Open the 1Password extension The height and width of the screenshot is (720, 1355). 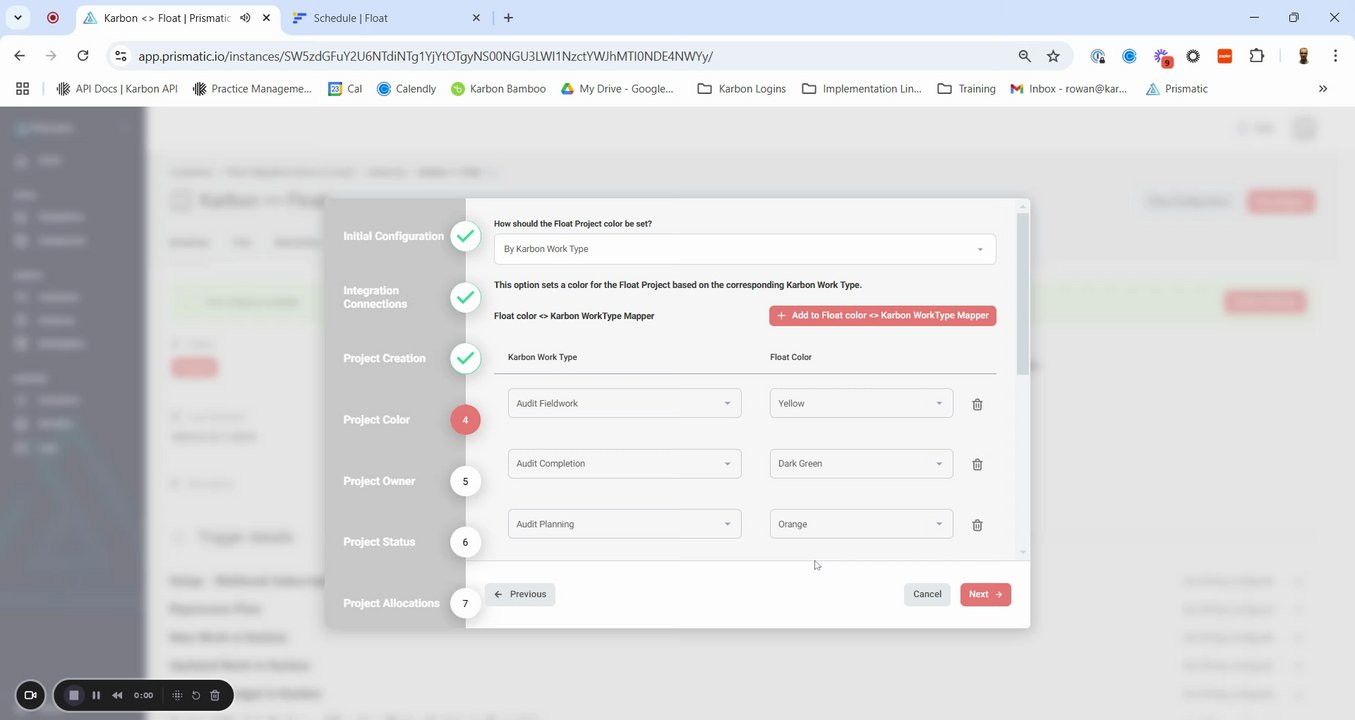(1098, 56)
